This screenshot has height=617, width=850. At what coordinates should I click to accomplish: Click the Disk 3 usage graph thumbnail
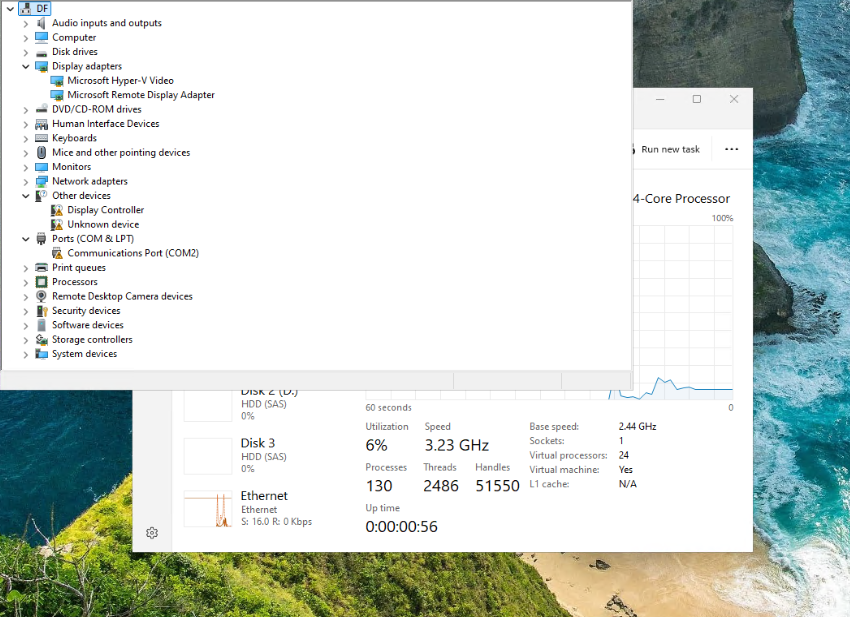coord(208,456)
